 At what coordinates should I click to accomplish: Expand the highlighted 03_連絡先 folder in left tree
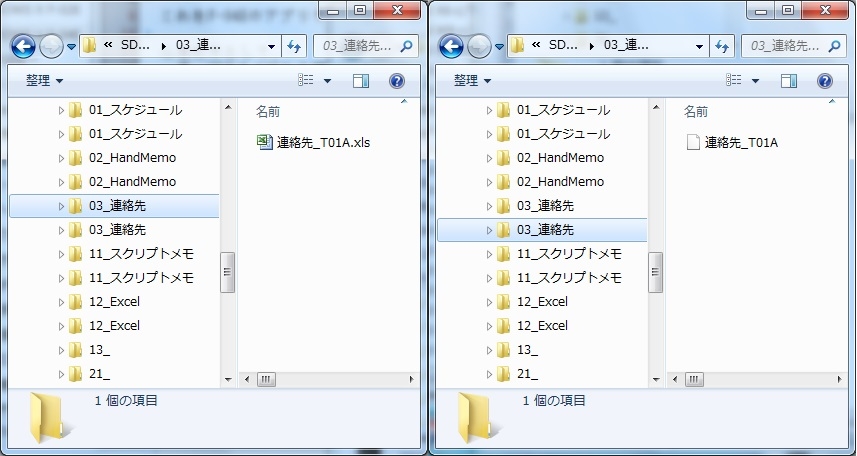point(61,206)
